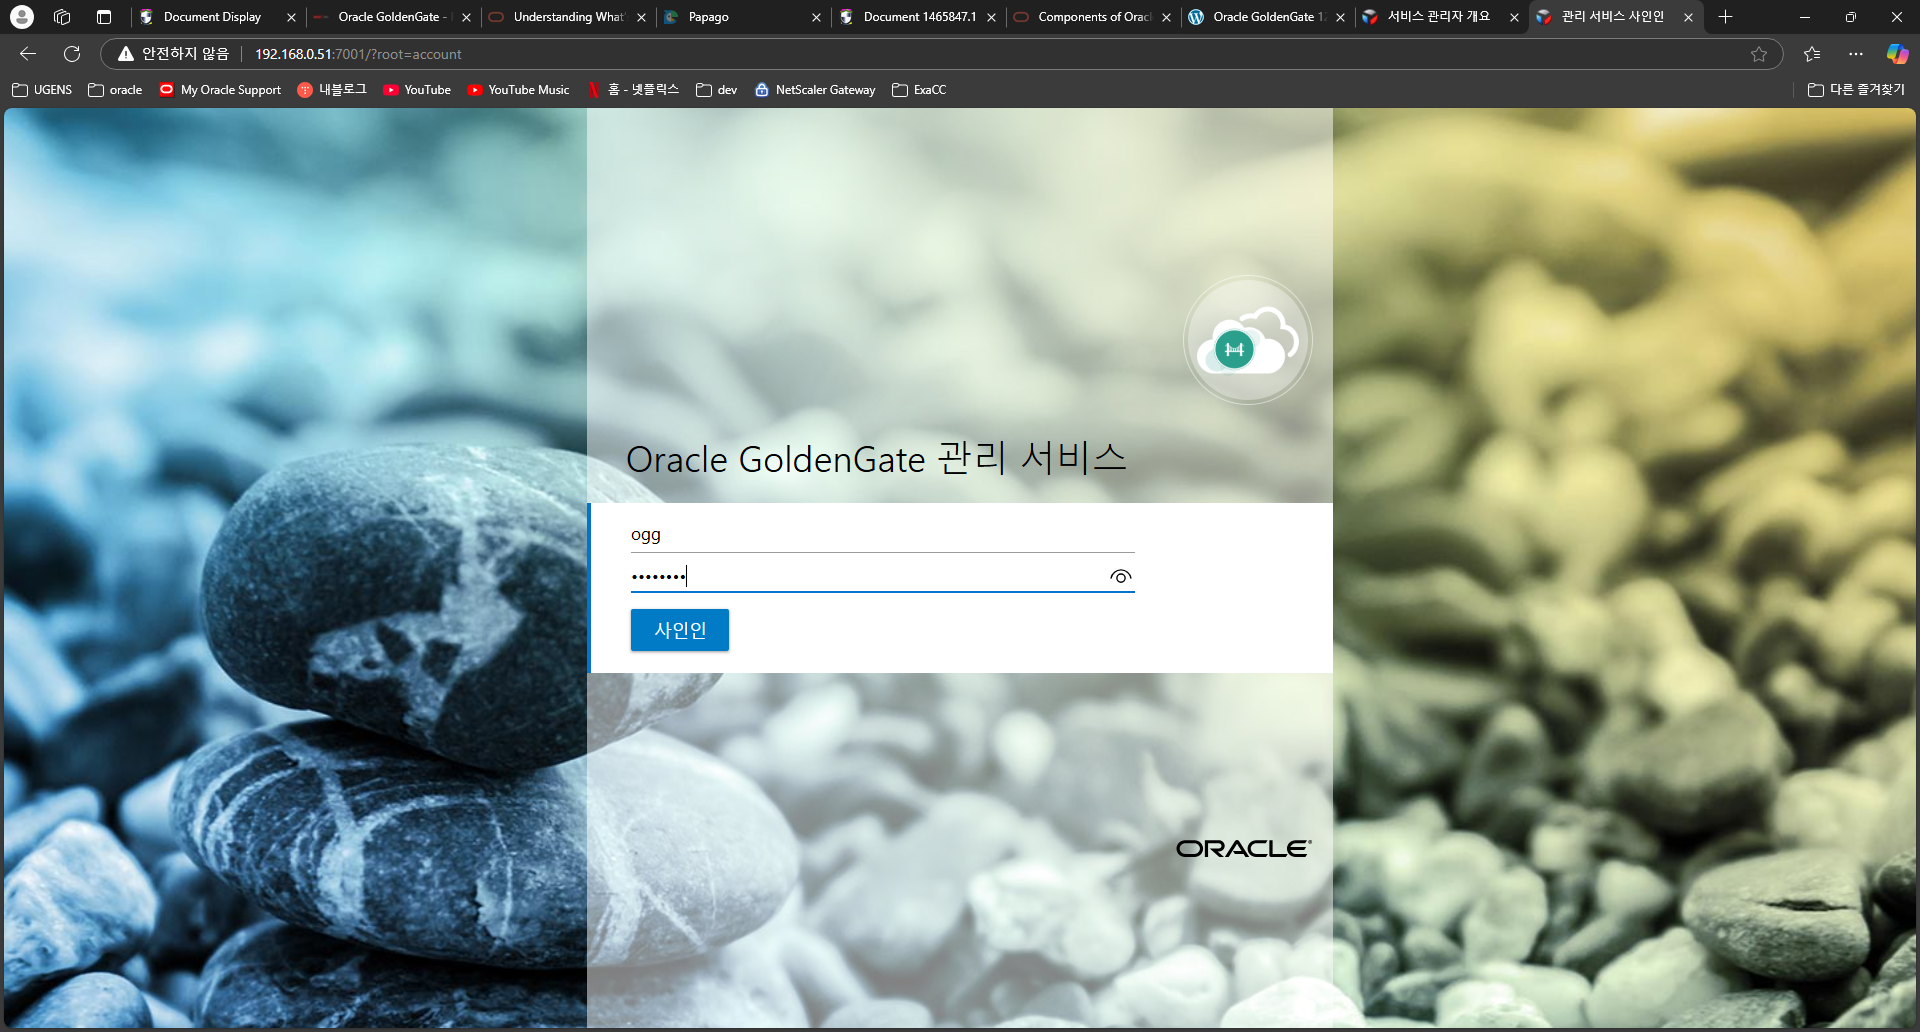Close the Papago tab
This screenshot has width=1920, height=1032.
[x=816, y=17]
